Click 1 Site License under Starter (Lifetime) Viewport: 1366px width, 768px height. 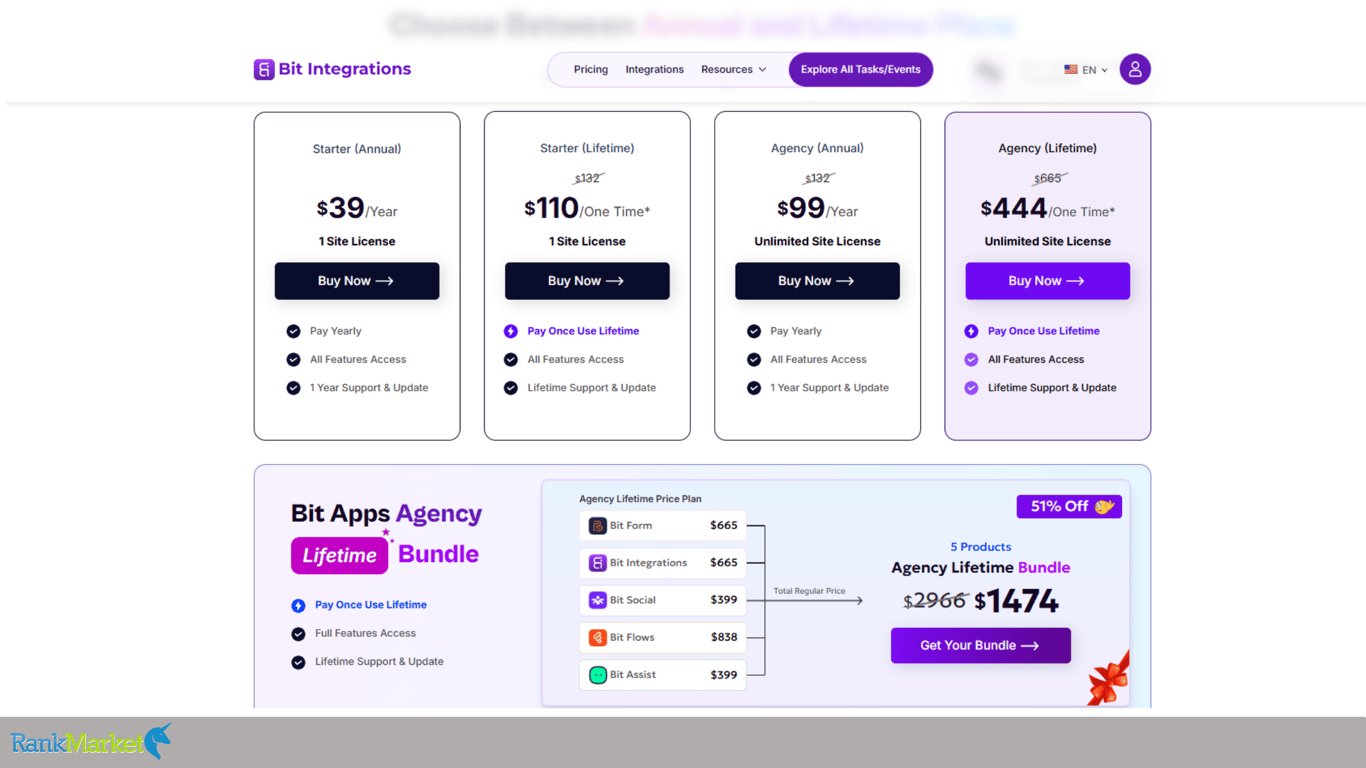point(587,241)
